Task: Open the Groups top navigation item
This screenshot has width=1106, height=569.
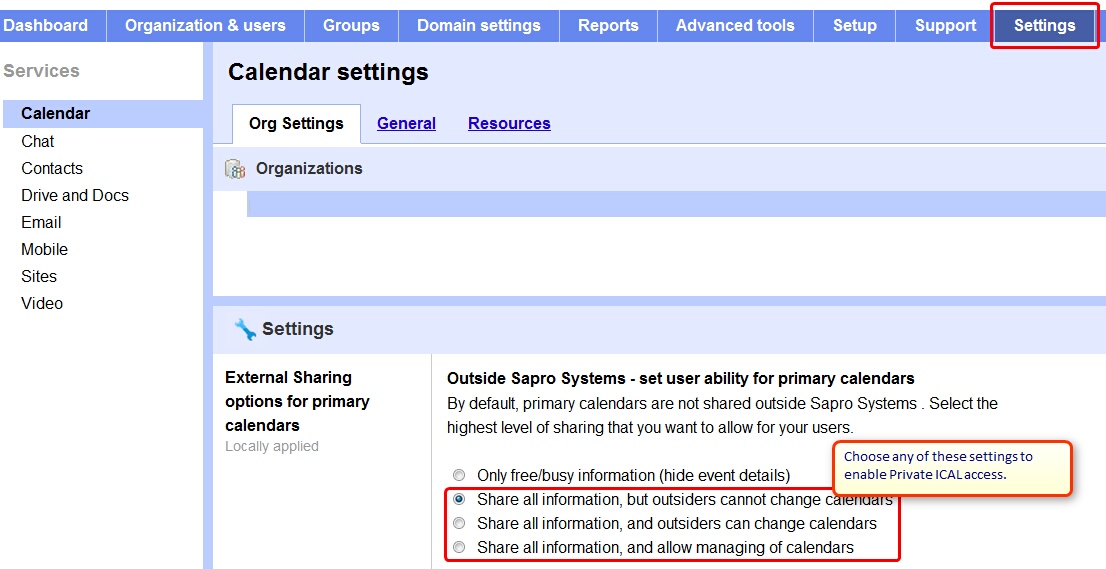Action: (351, 25)
